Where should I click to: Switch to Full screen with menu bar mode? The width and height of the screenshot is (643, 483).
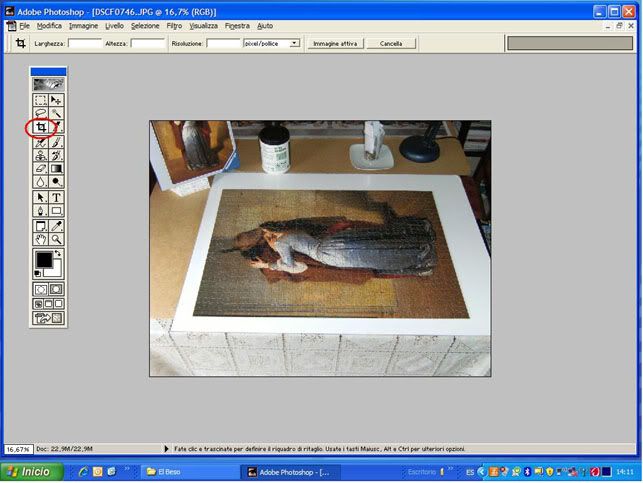coord(48,304)
